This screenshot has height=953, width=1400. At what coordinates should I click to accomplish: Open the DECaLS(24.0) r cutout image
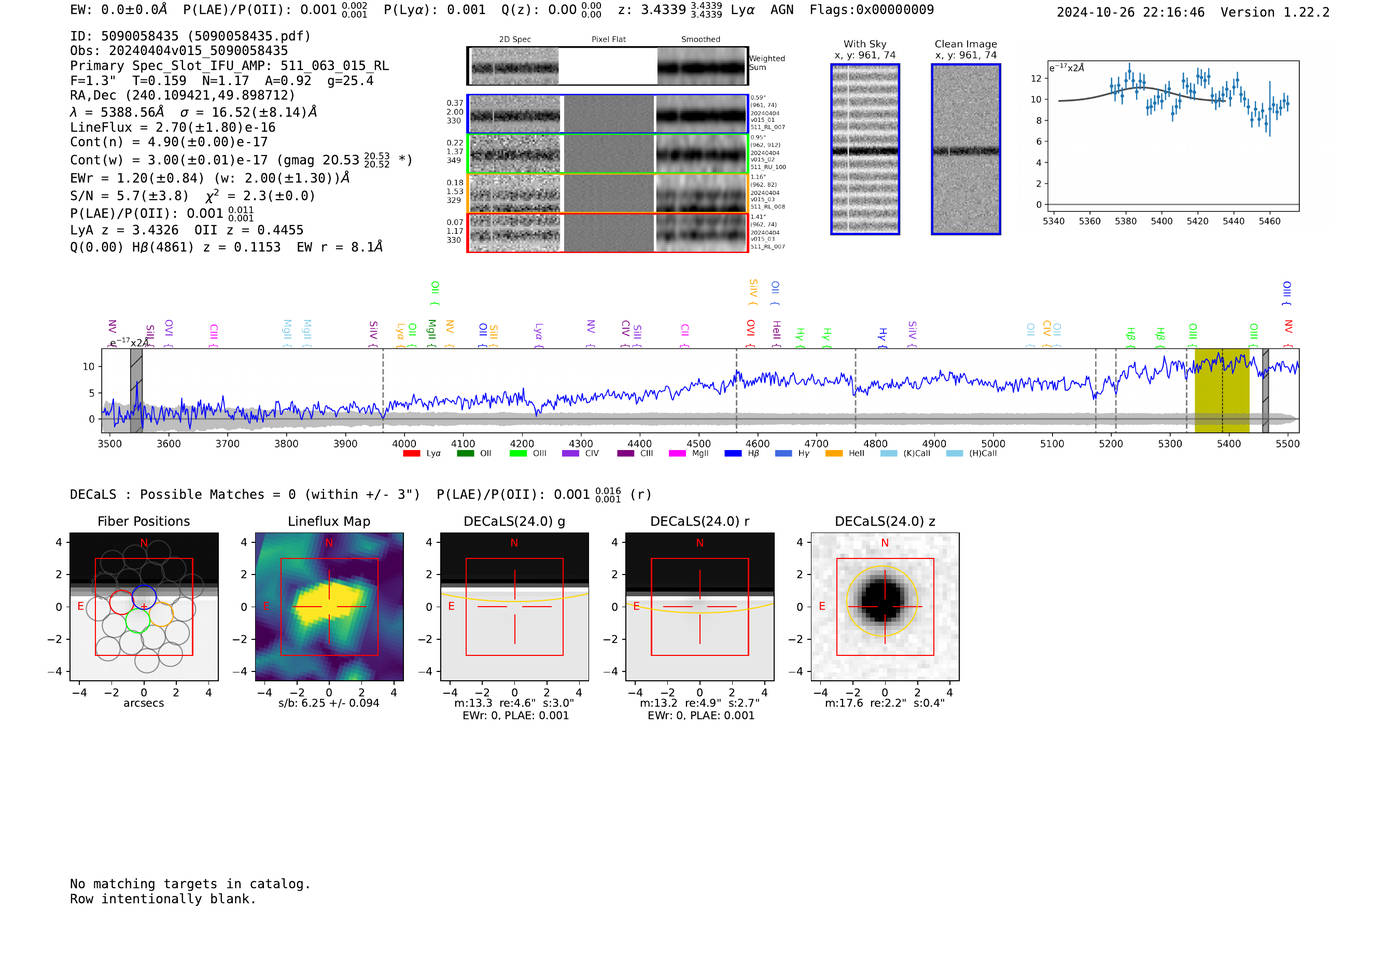pos(699,606)
